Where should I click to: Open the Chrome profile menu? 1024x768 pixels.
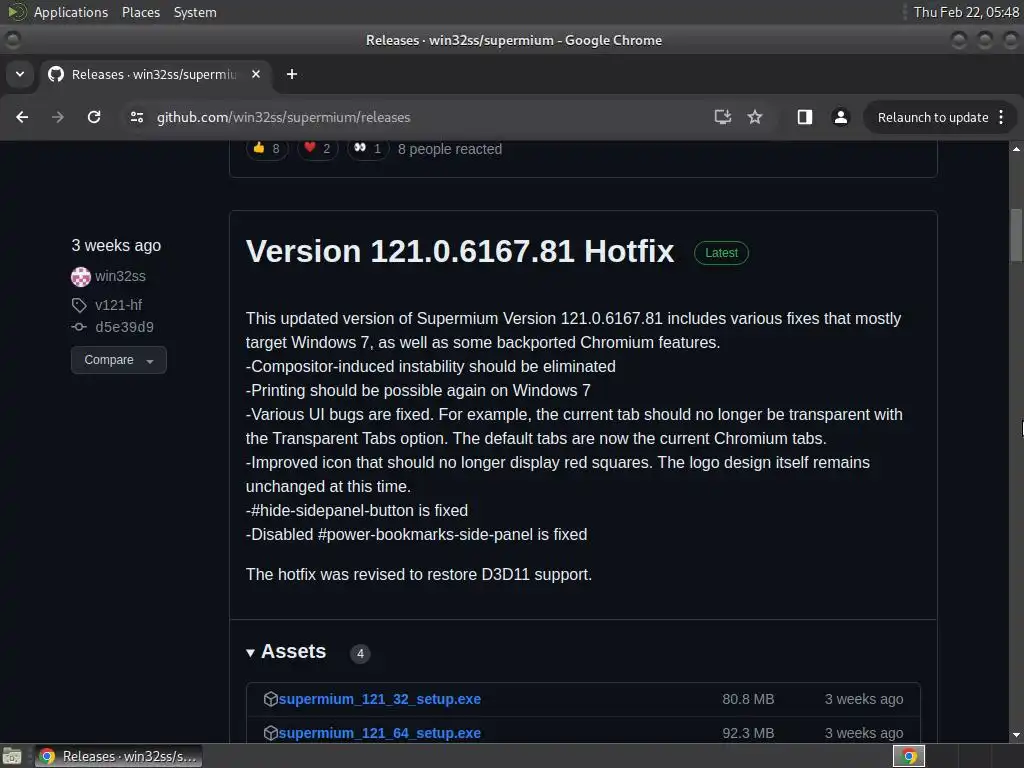(x=840, y=117)
